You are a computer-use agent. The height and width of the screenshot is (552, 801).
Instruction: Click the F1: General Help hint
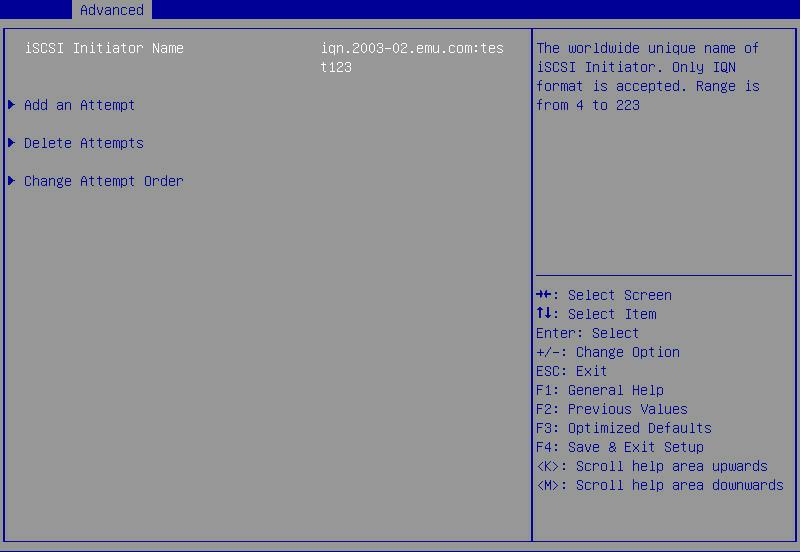tap(600, 390)
